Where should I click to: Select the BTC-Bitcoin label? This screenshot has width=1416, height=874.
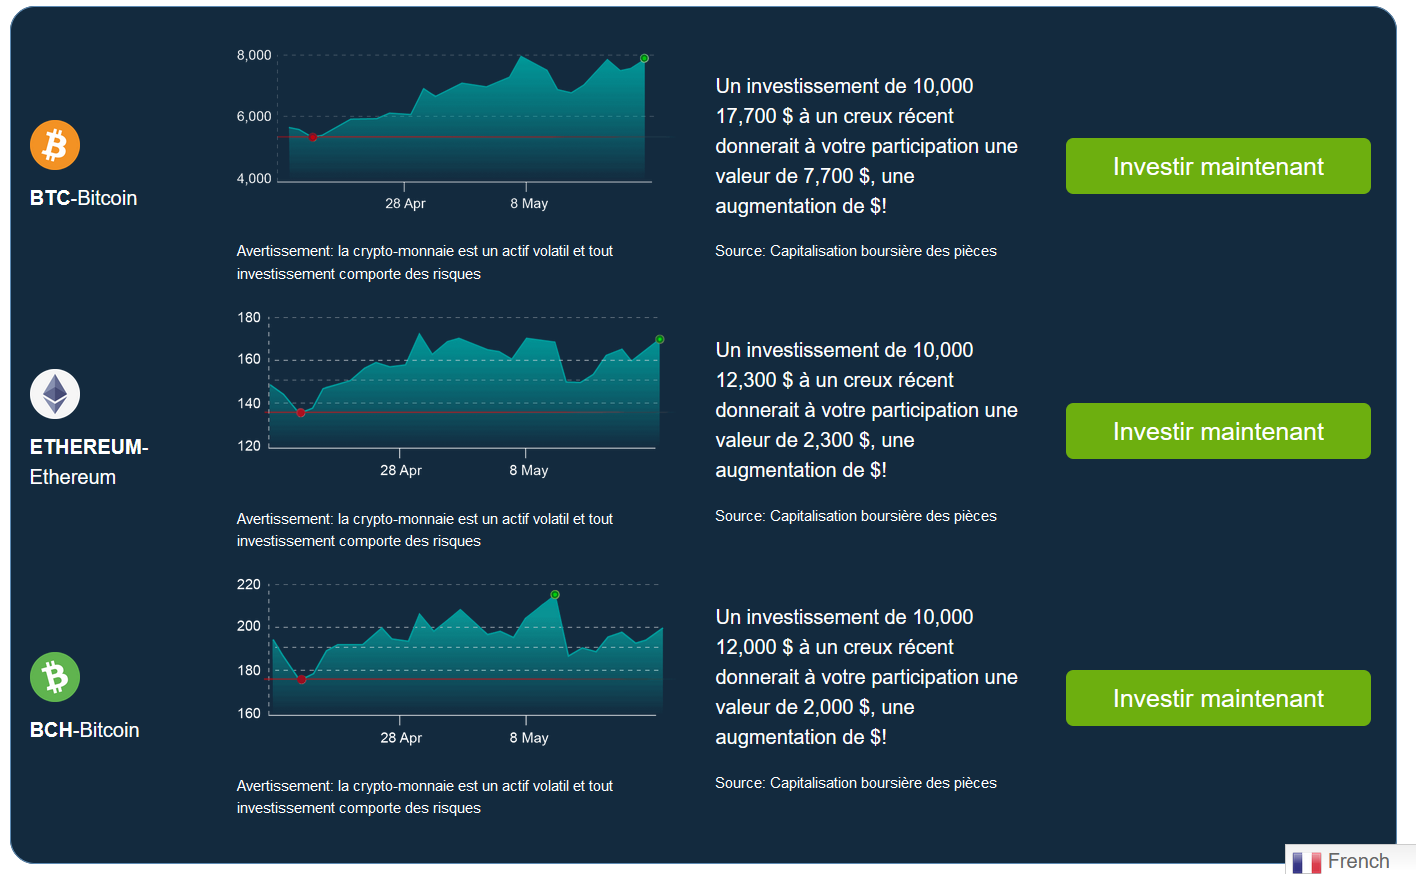pos(83,198)
